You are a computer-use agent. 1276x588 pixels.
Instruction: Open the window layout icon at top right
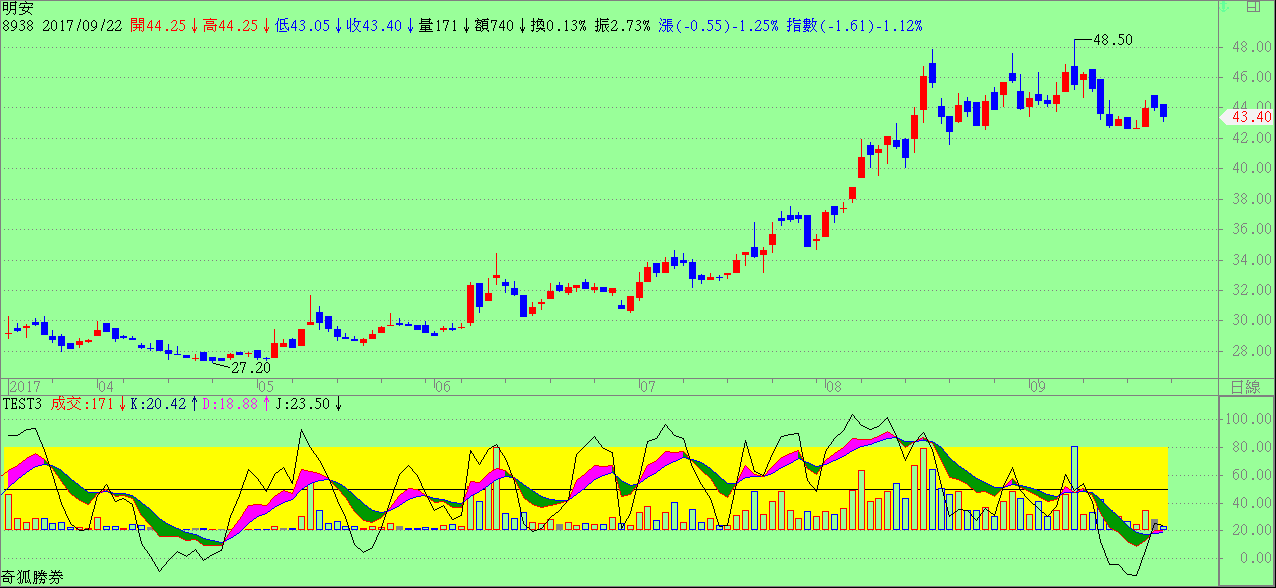[1254, 6]
